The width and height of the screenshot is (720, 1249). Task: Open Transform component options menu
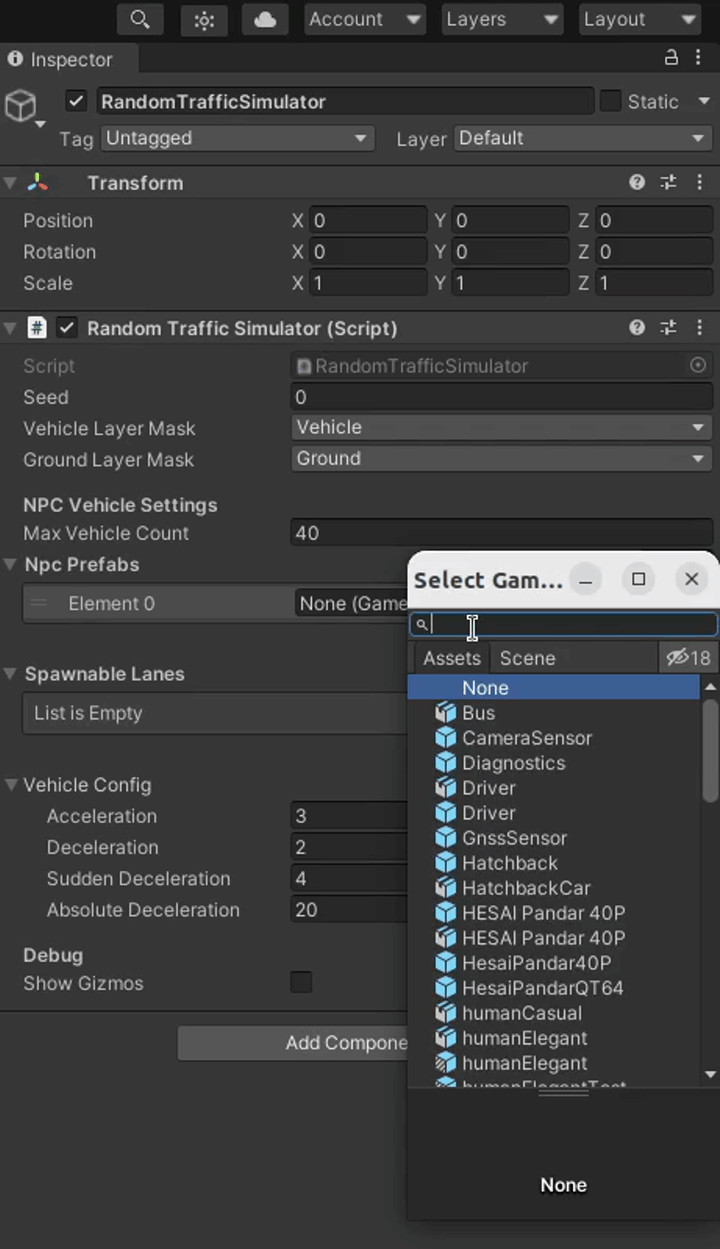pyautogui.click(x=699, y=182)
